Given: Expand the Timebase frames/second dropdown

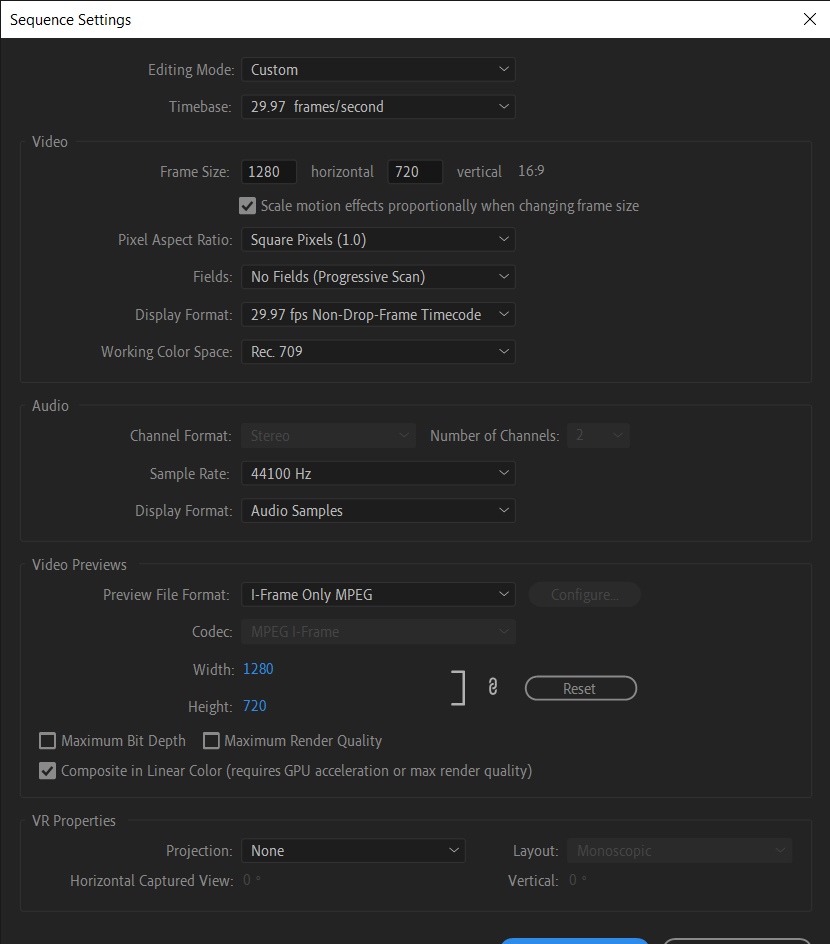Looking at the screenshot, I should coord(378,107).
